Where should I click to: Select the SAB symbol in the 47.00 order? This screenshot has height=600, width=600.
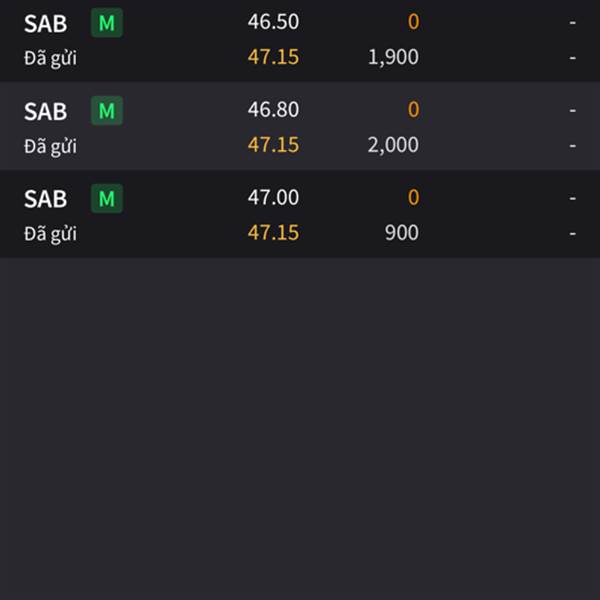pos(46,199)
